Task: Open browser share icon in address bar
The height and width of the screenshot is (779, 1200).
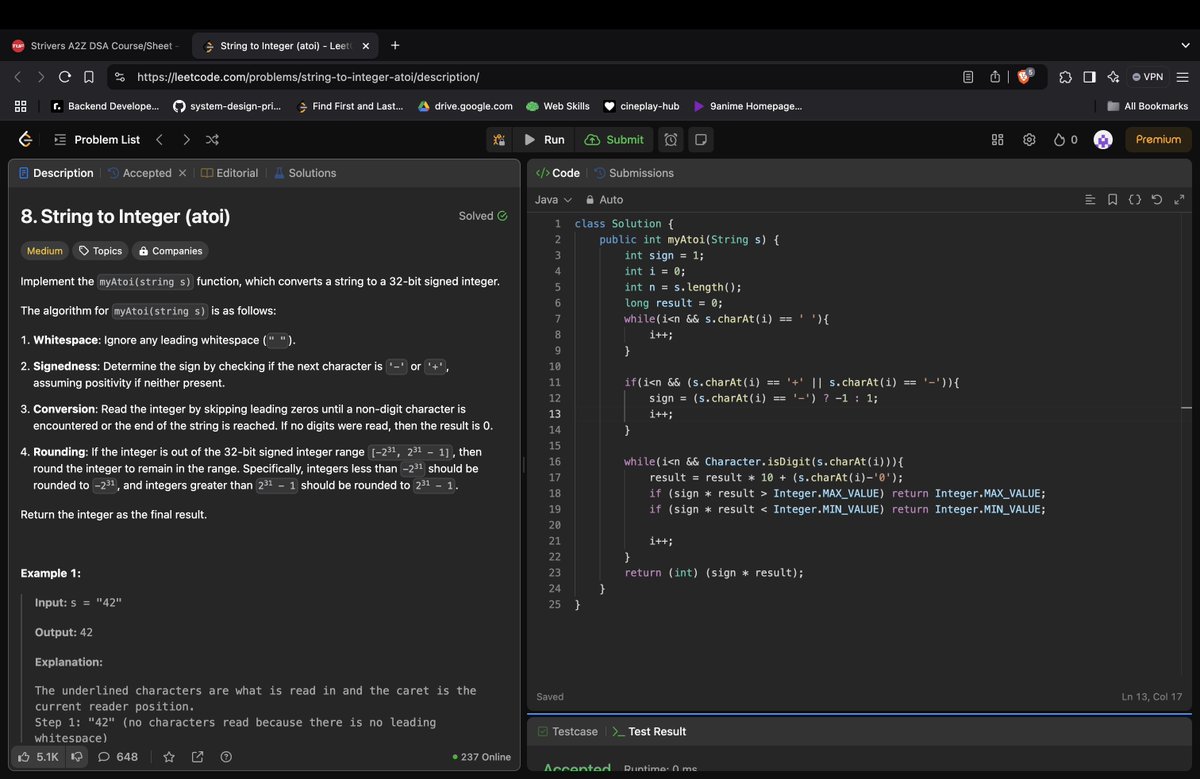Action: click(x=996, y=77)
